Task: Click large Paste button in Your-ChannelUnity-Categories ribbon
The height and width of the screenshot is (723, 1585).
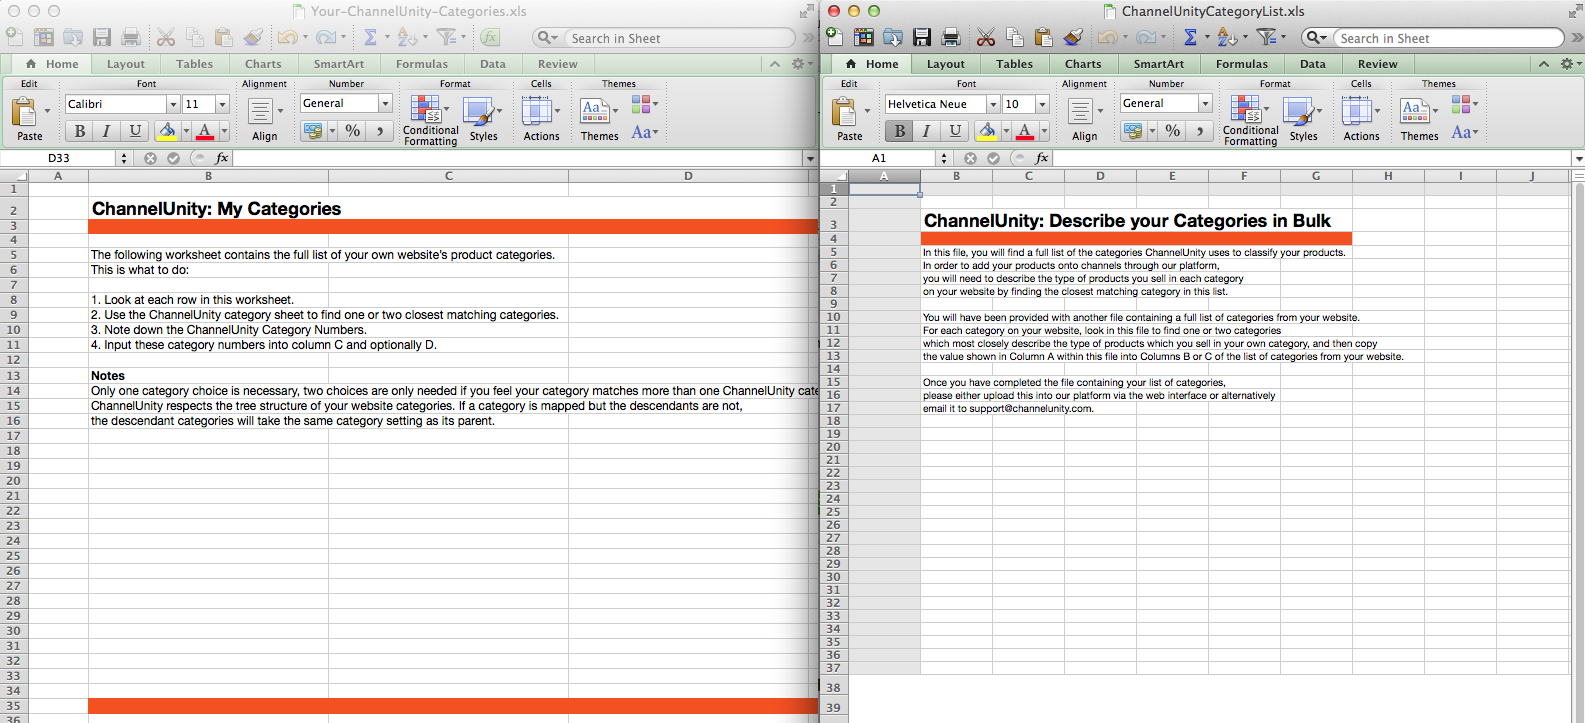Action: 23,111
